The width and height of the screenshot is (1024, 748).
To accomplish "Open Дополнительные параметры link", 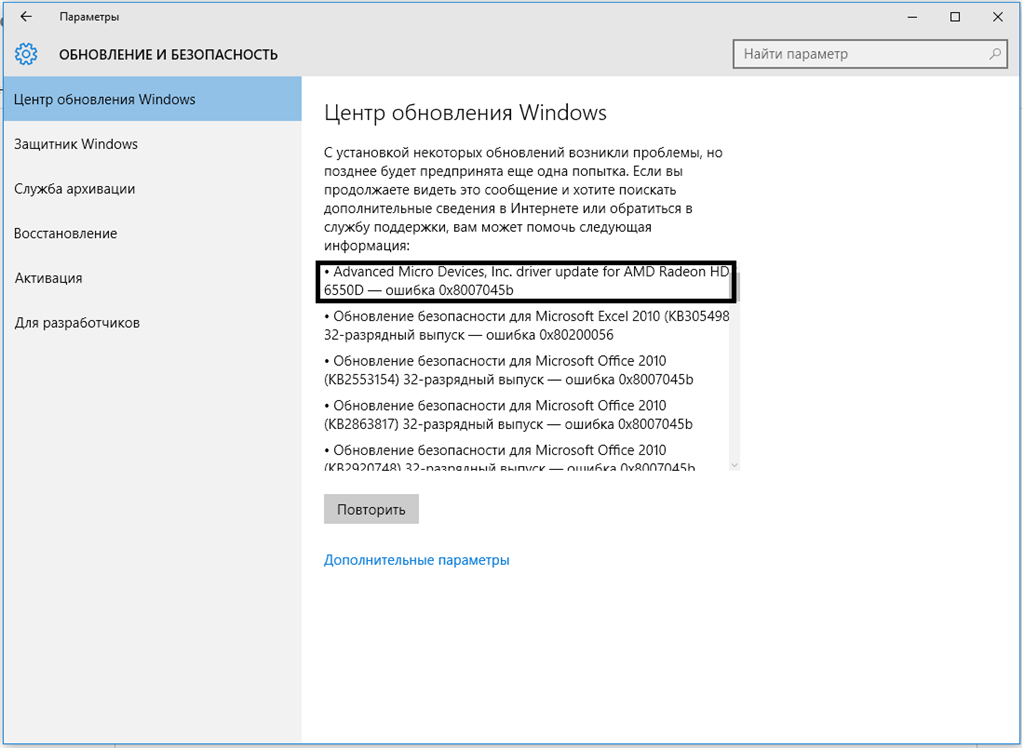I will [417, 560].
